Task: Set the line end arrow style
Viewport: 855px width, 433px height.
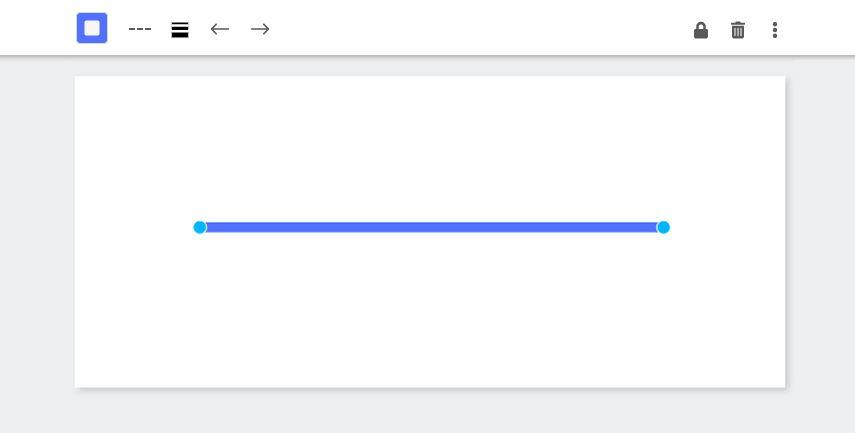Action: pos(260,29)
